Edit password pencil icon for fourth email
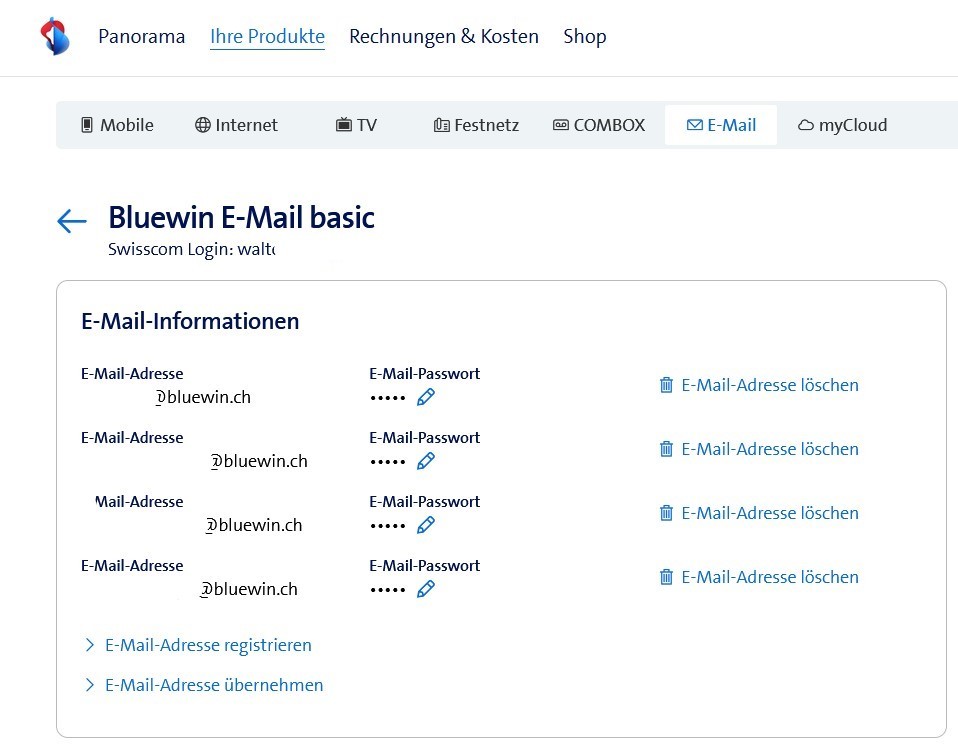This screenshot has height=744, width=958. click(x=426, y=589)
